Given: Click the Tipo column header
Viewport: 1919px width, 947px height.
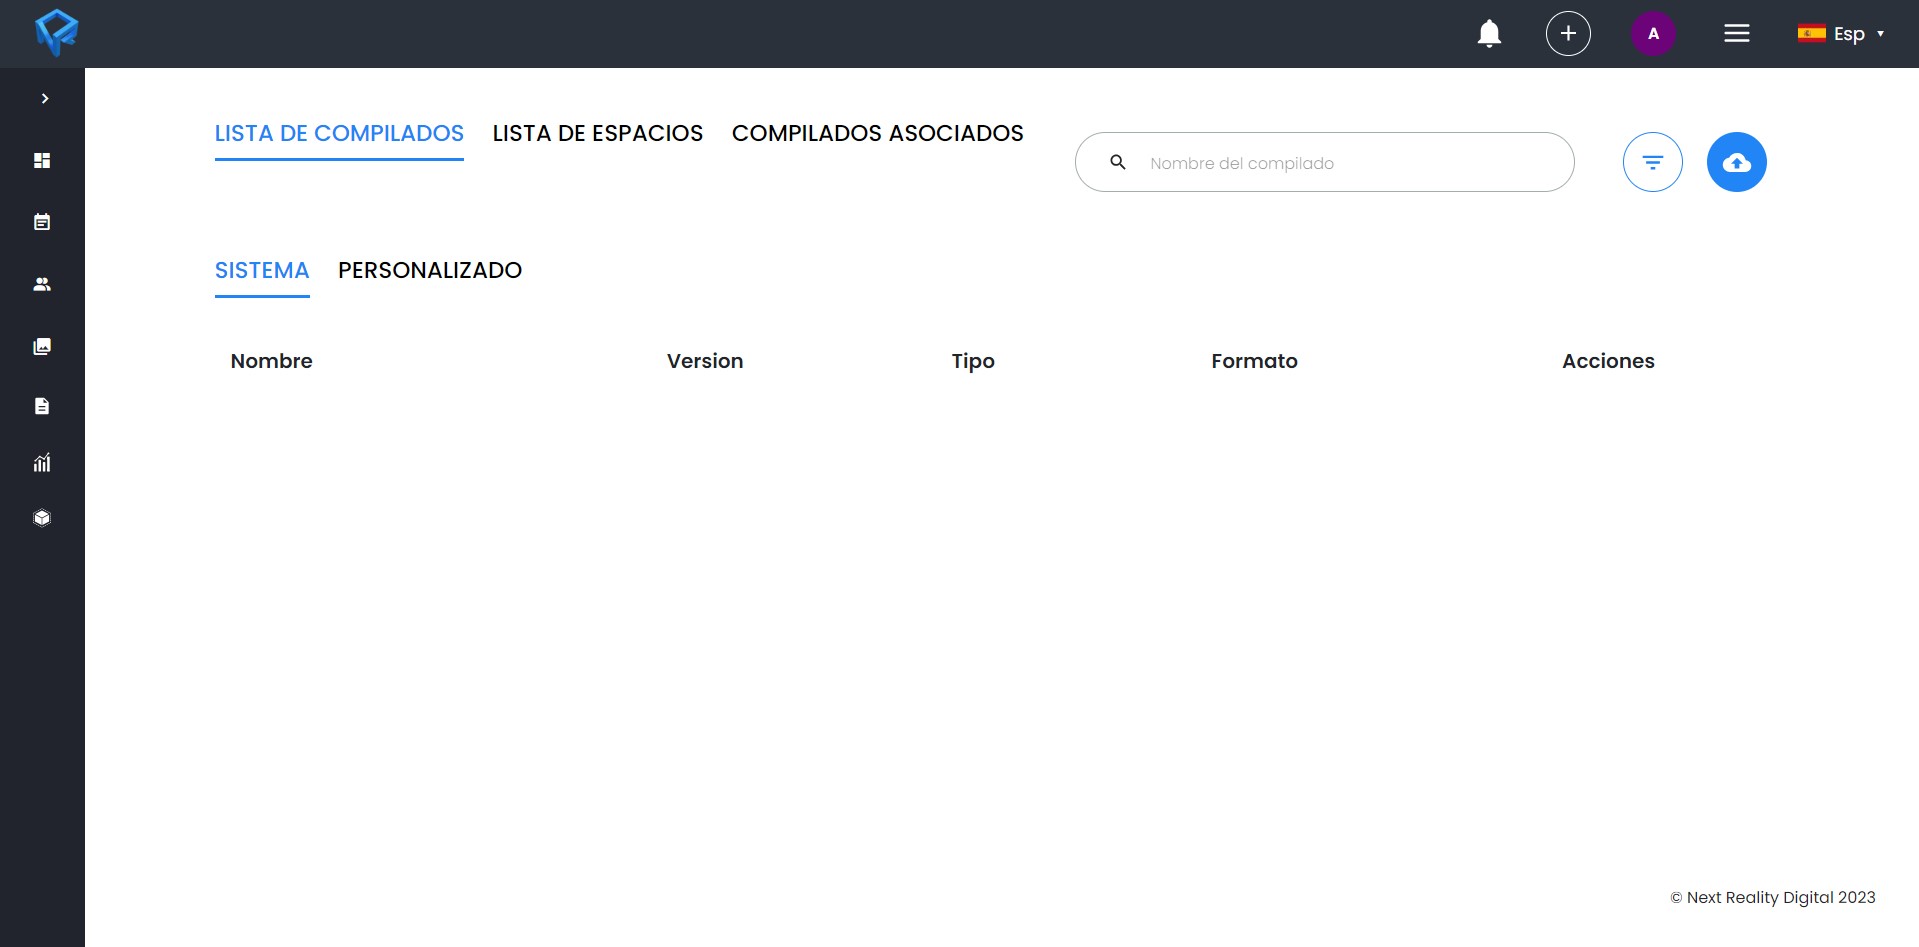Looking at the screenshot, I should (x=973, y=361).
